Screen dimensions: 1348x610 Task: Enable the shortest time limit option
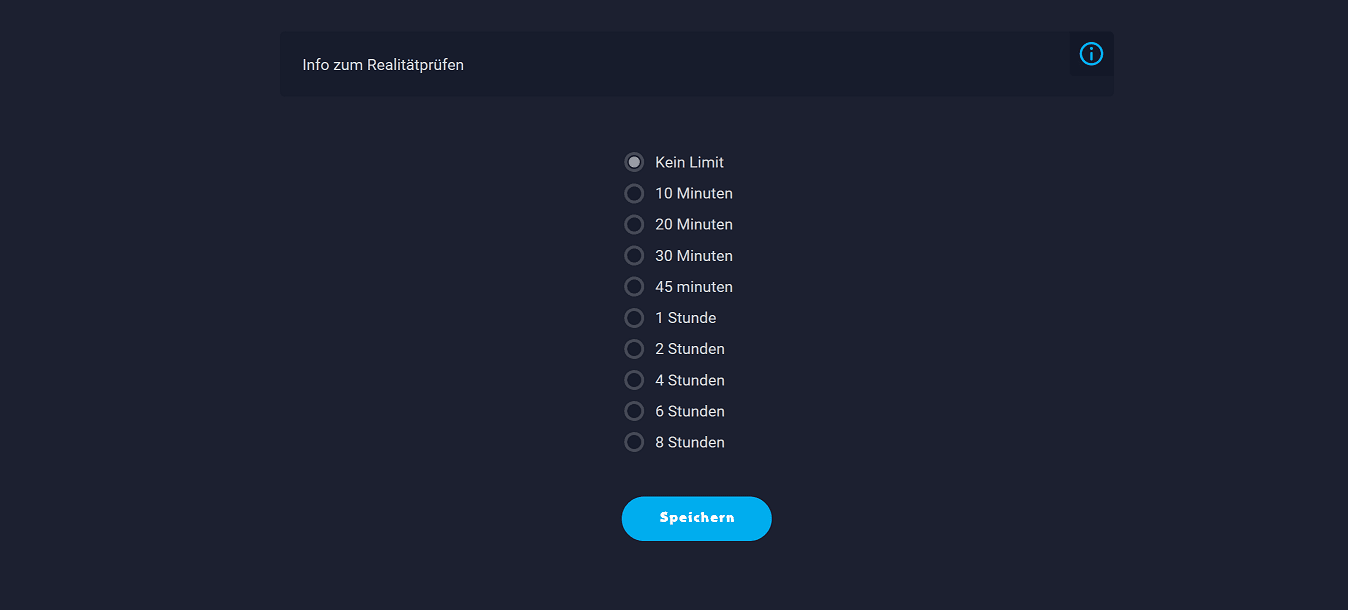click(x=634, y=193)
